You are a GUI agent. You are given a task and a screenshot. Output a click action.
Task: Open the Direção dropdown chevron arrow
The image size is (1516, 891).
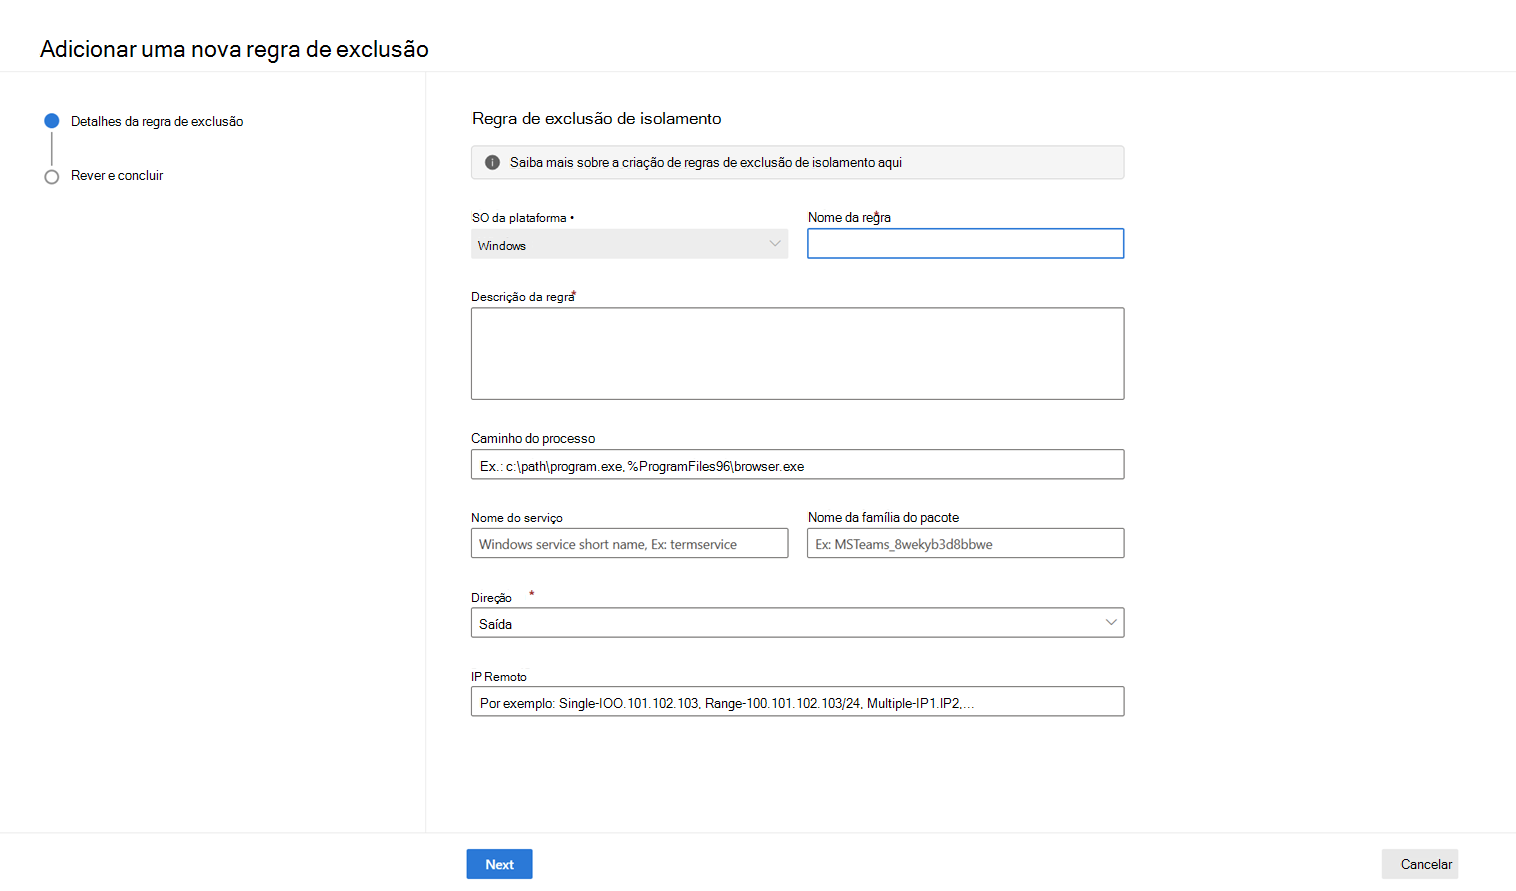coord(1110,623)
